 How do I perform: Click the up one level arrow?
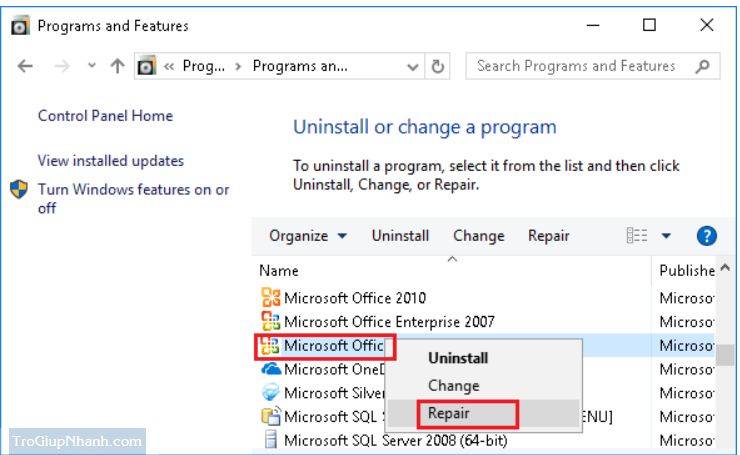click(x=117, y=66)
